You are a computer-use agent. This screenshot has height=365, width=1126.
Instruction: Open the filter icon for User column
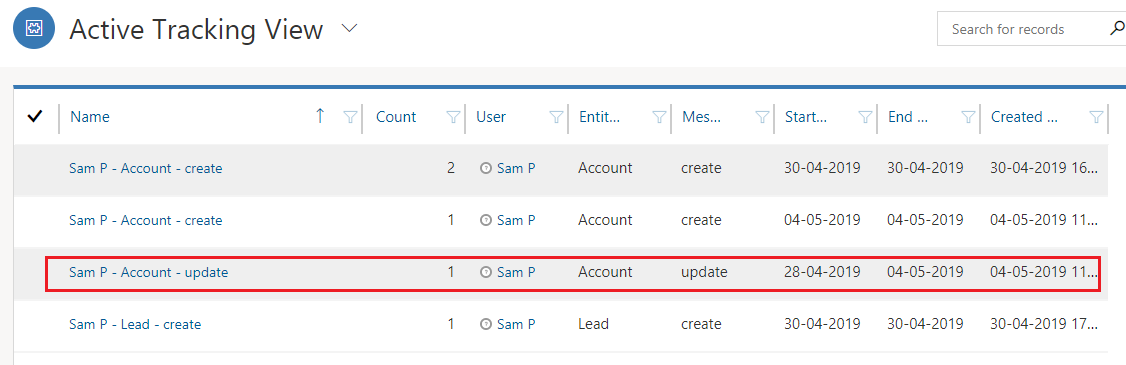[556, 117]
